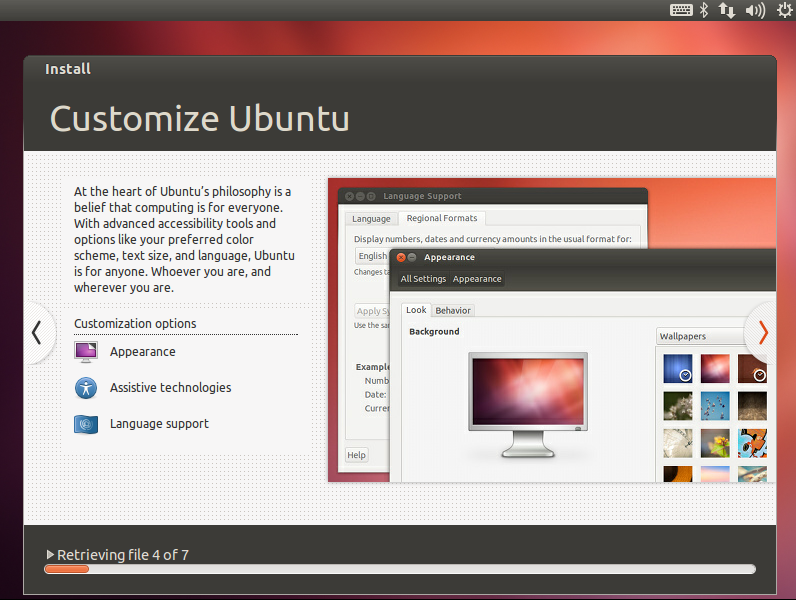Select the blue wallpaper with clock badge
The height and width of the screenshot is (600, 796).
tap(678, 369)
